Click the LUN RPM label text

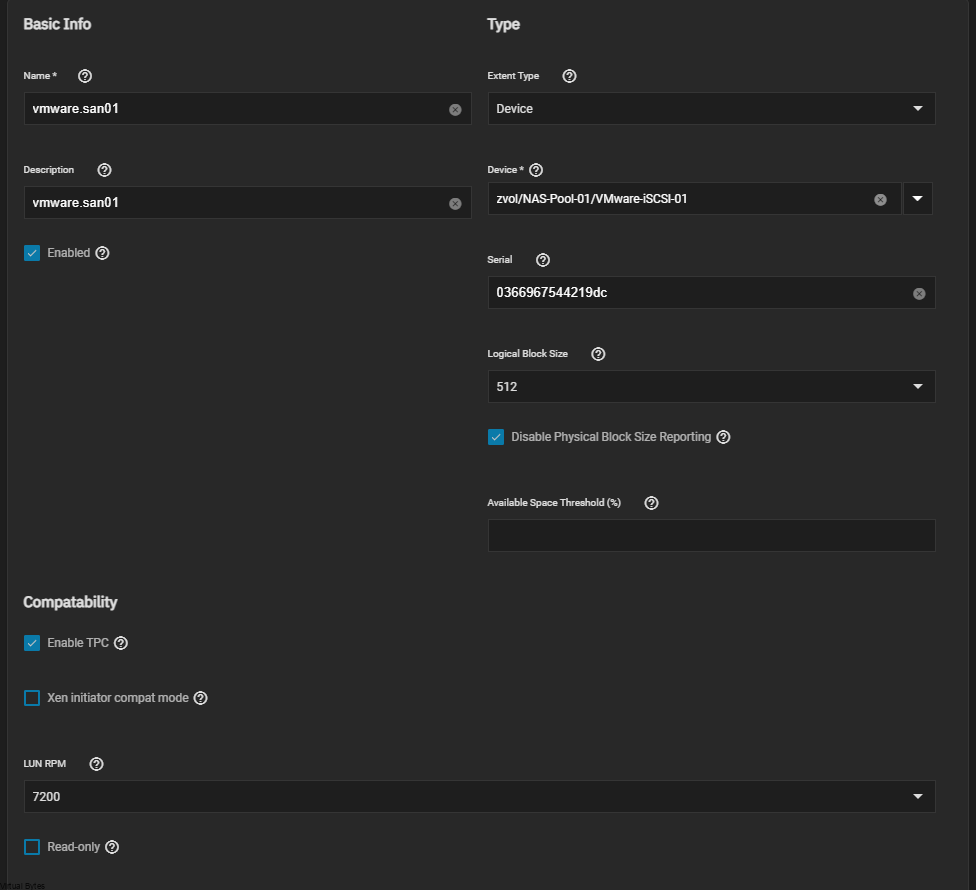tap(45, 764)
